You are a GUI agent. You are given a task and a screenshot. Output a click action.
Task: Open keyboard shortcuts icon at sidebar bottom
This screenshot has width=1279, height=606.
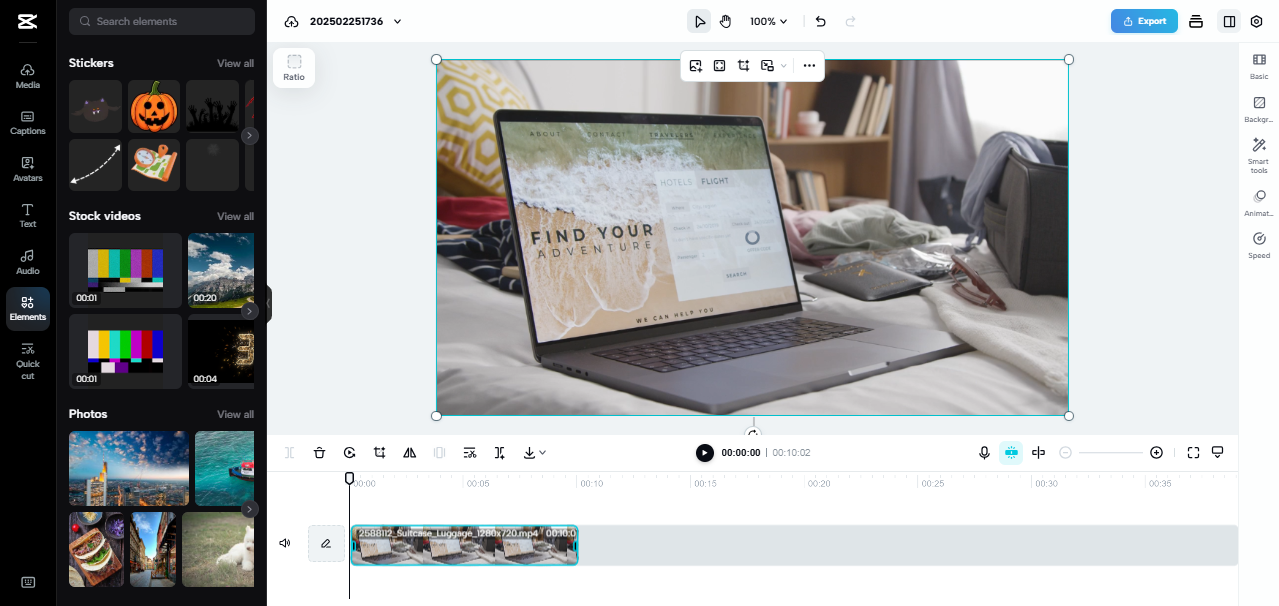pos(28,582)
